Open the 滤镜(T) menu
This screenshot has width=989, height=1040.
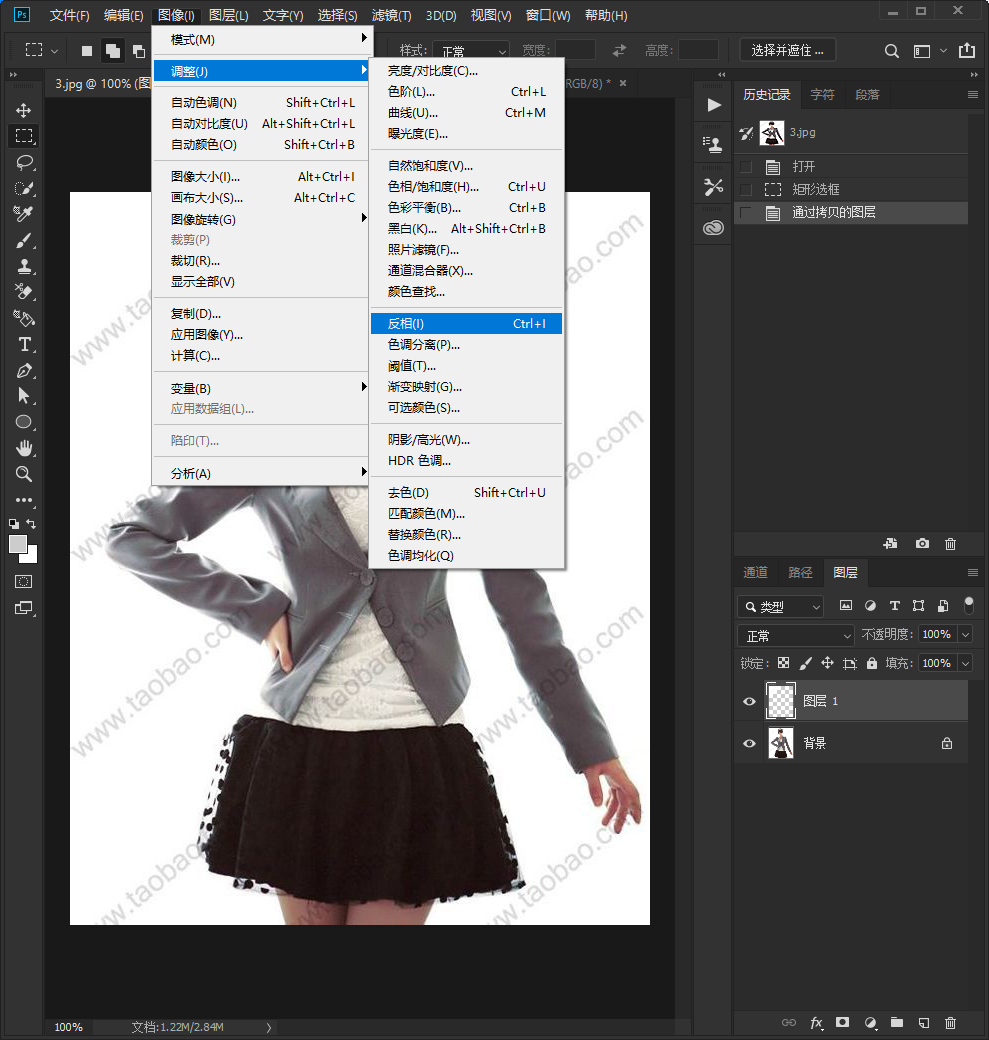[x=391, y=15]
